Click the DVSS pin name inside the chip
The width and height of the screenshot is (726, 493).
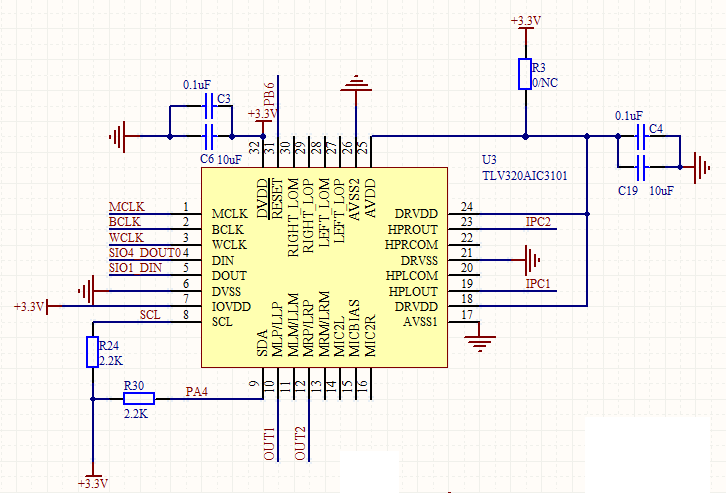pyautogui.click(x=226, y=292)
